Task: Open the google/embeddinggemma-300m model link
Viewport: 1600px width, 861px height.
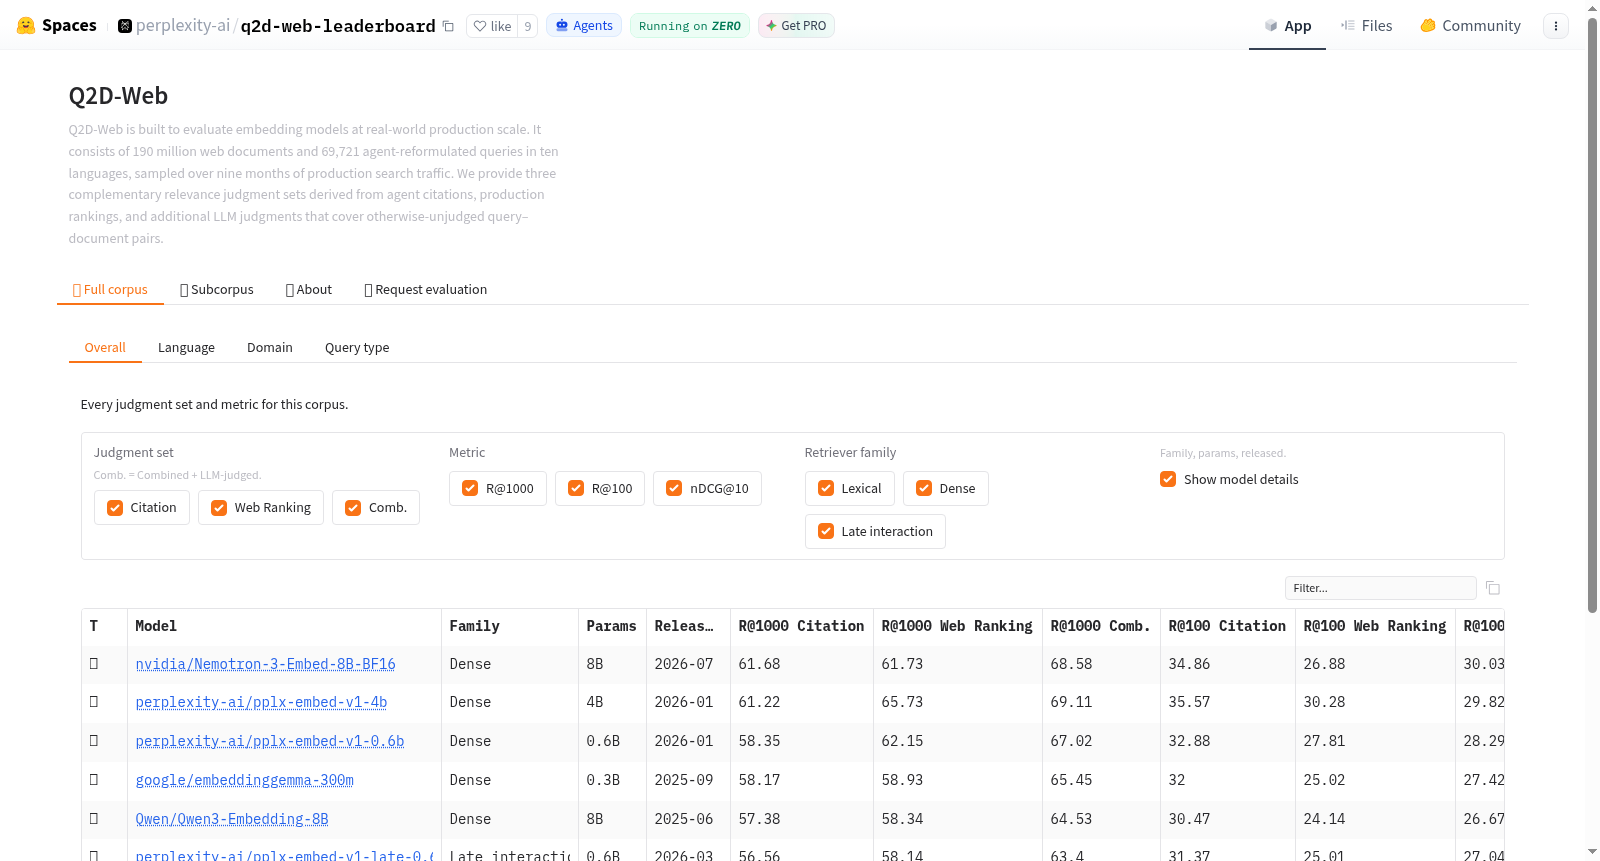Action: [x=245, y=780]
